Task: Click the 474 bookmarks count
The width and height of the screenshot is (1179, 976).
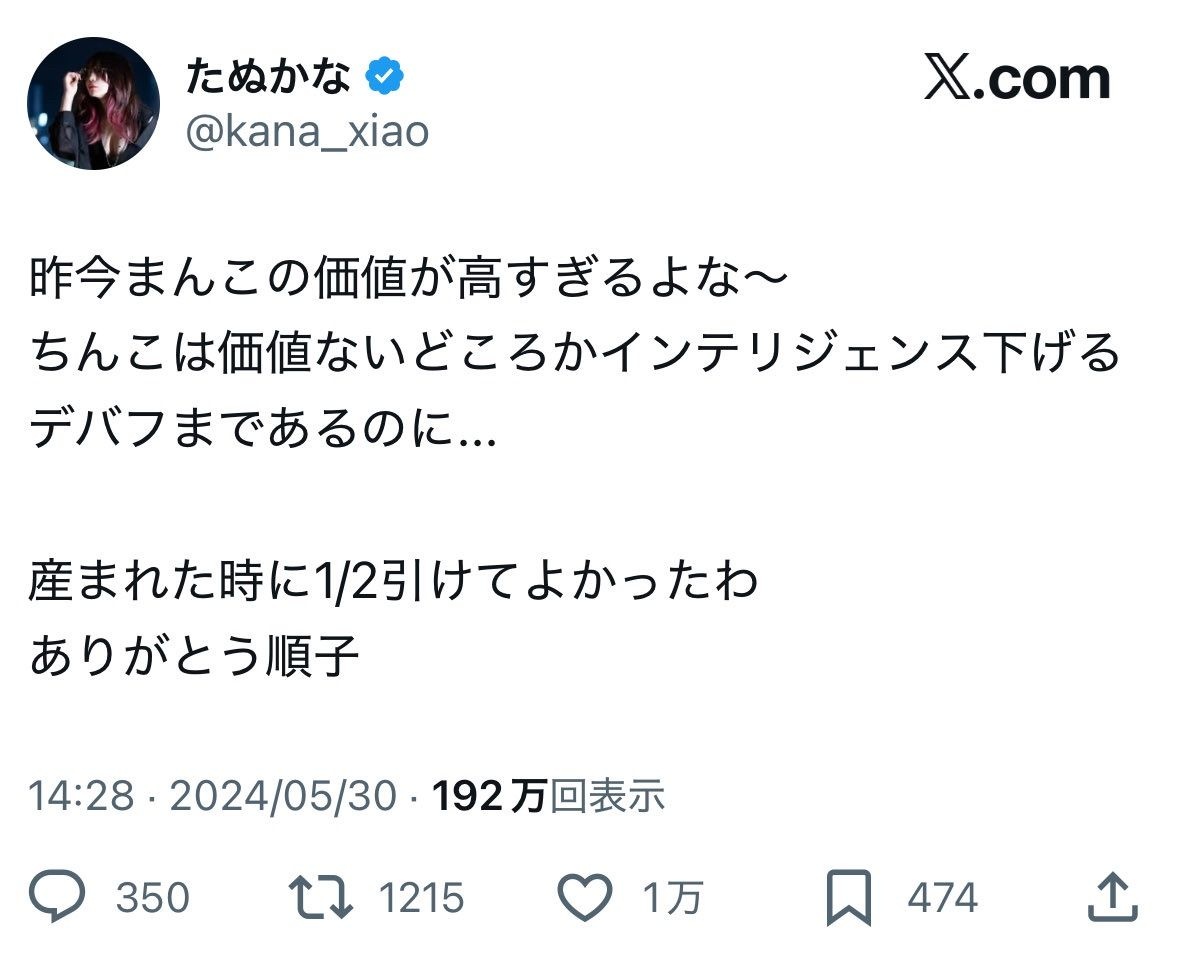Action: pyautogui.click(x=942, y=898)
